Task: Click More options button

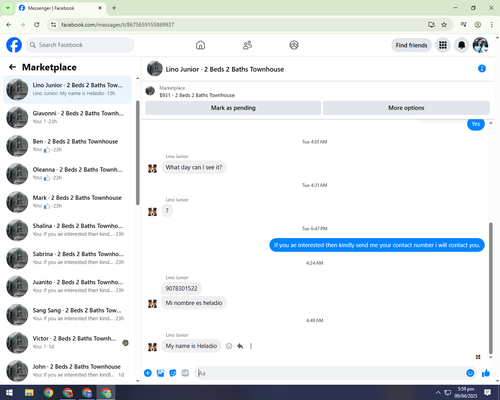Action: point(406,108)
